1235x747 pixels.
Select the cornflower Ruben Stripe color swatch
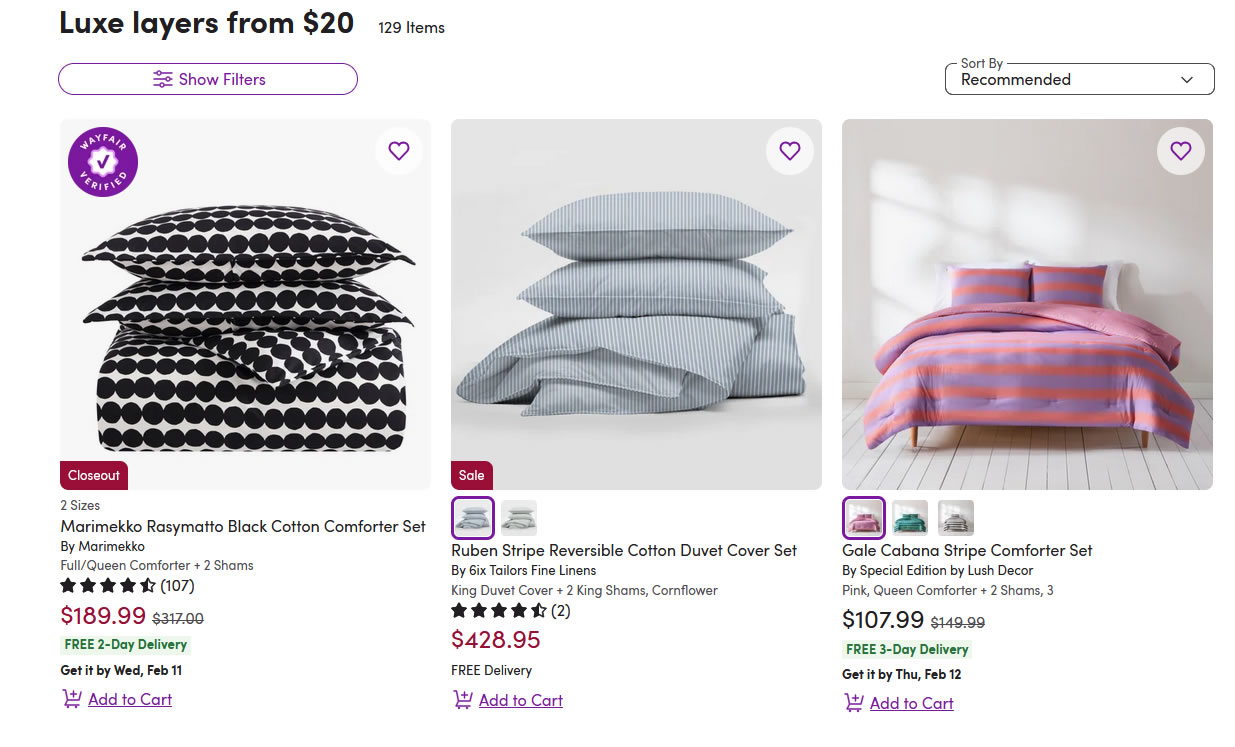tap(473, 518)
